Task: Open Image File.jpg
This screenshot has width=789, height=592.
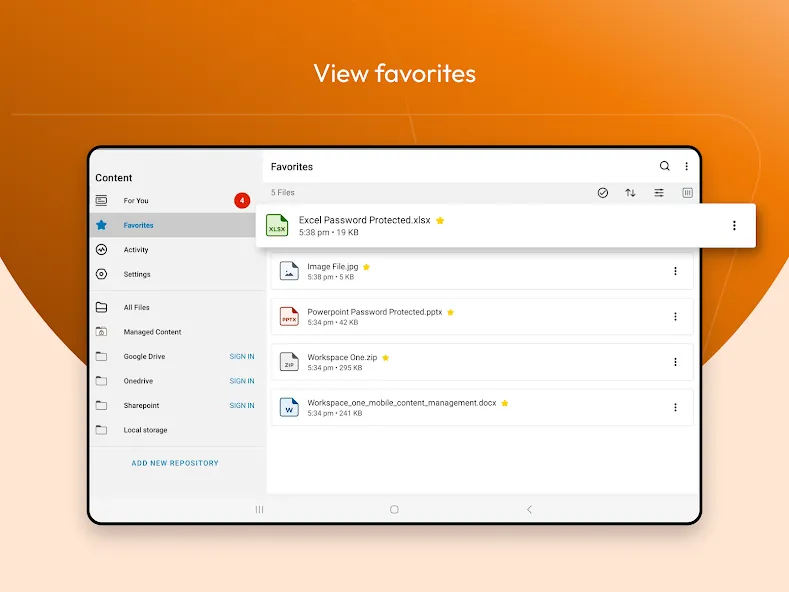Action: [x=482, y=271]
